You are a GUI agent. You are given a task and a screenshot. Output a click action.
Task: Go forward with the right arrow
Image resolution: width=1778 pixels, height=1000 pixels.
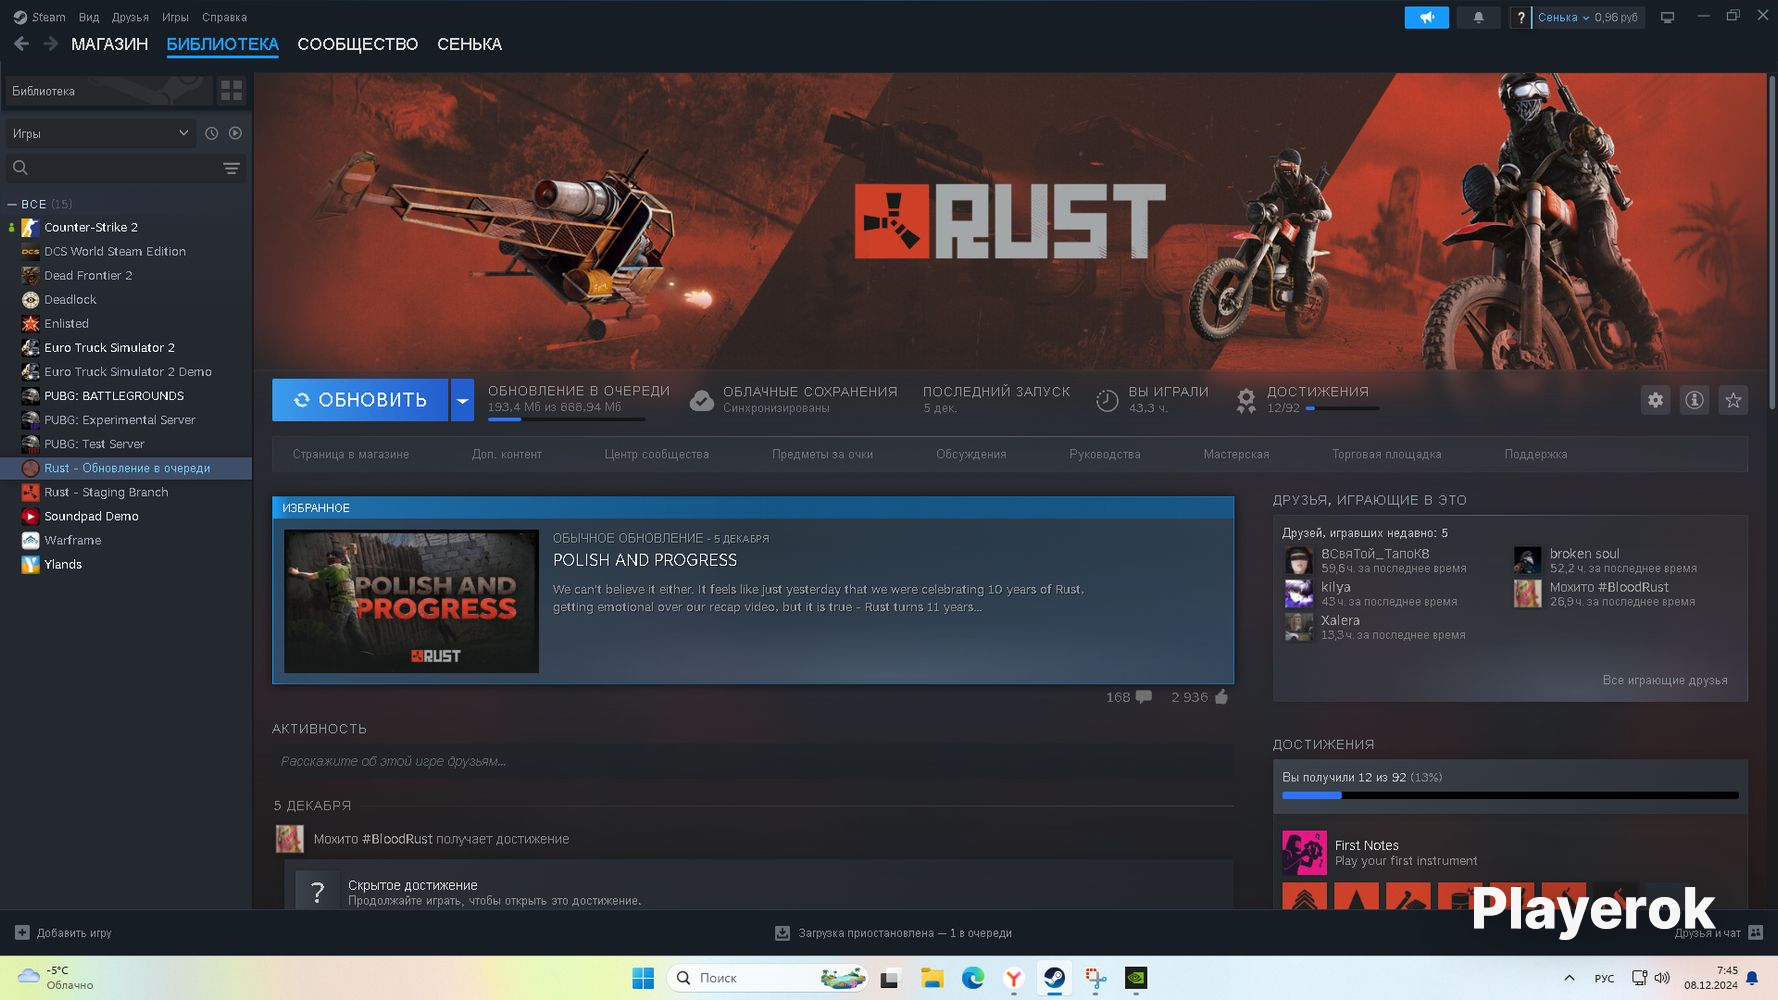pyautogui.click(x=51, y=44)
